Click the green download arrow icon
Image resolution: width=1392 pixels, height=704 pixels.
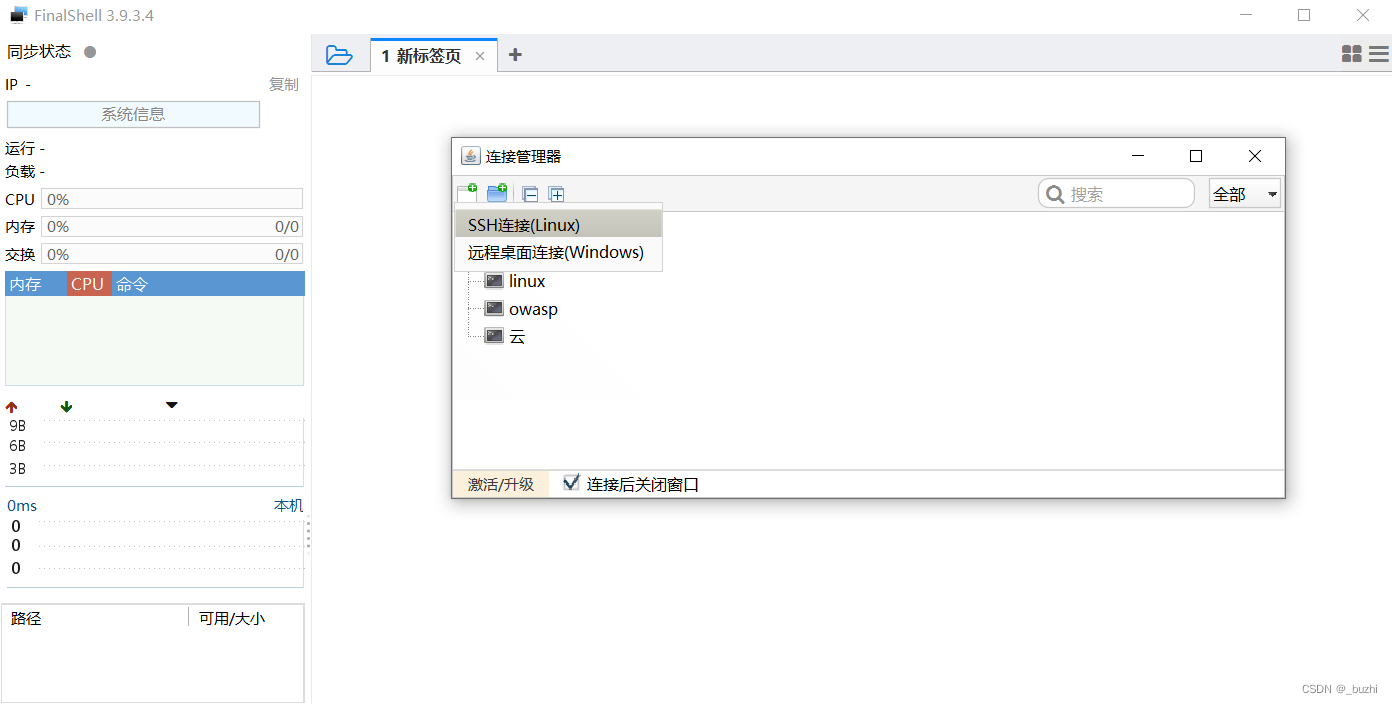66,406
